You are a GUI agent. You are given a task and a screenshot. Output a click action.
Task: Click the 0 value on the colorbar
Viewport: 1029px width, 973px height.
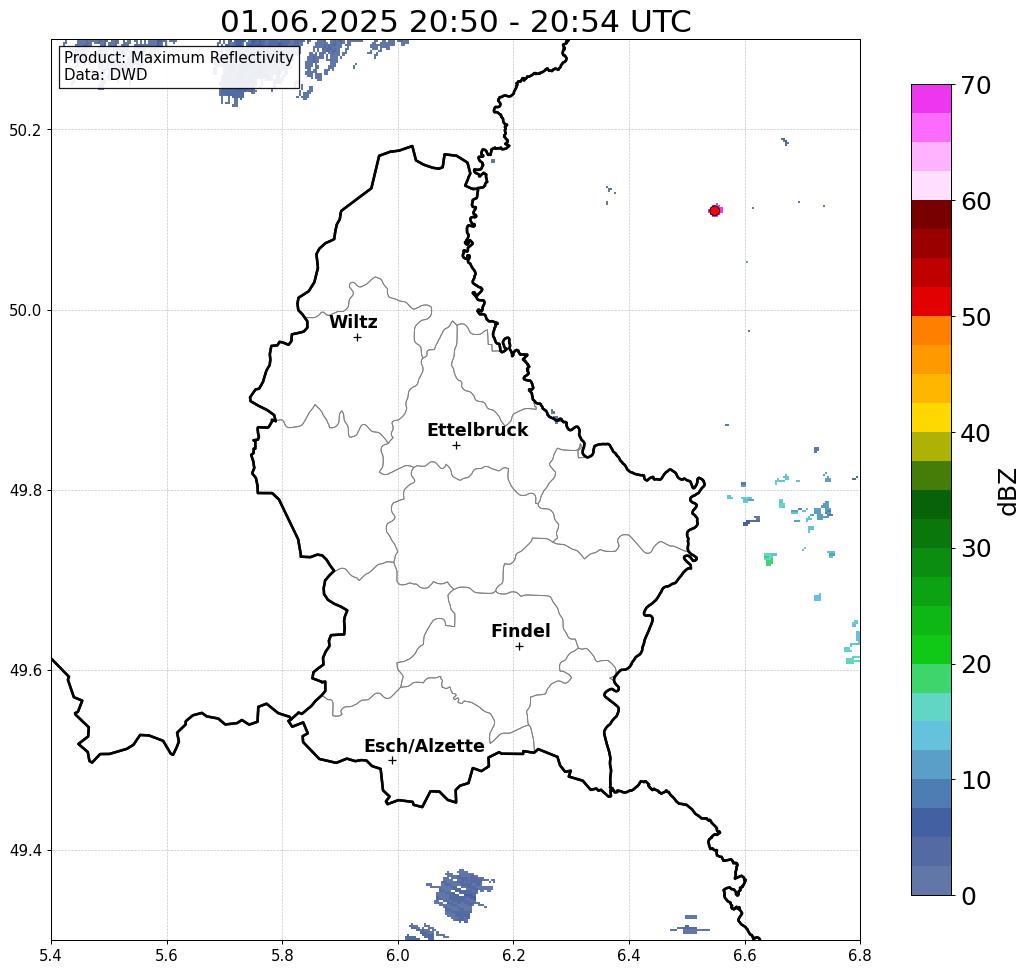click(x=969, y=896)
